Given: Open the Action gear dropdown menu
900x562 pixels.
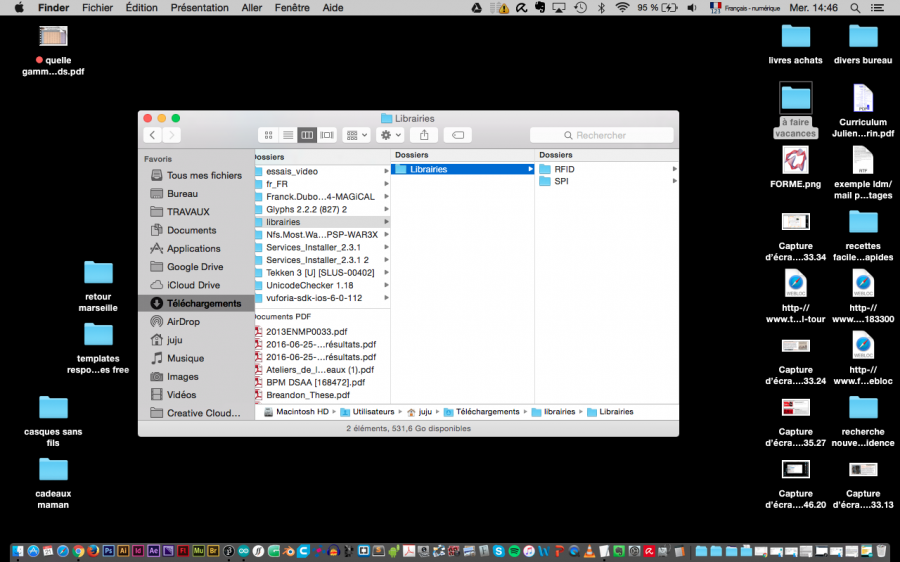Looking at the screenshot, I should pyautogui.click(x=390, y=135).
